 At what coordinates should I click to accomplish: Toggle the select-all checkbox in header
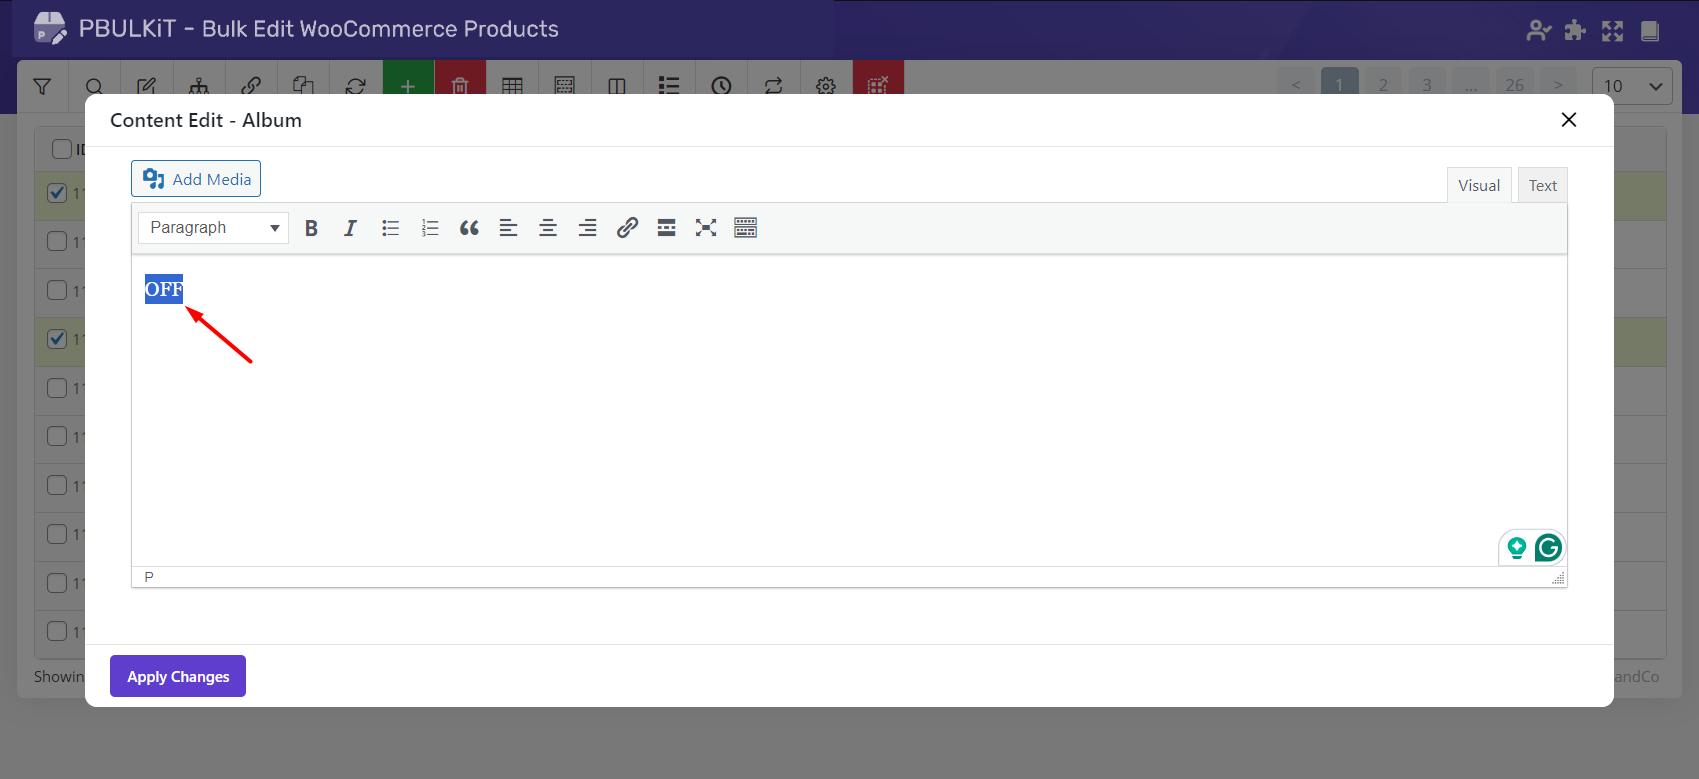click(61, 149)
